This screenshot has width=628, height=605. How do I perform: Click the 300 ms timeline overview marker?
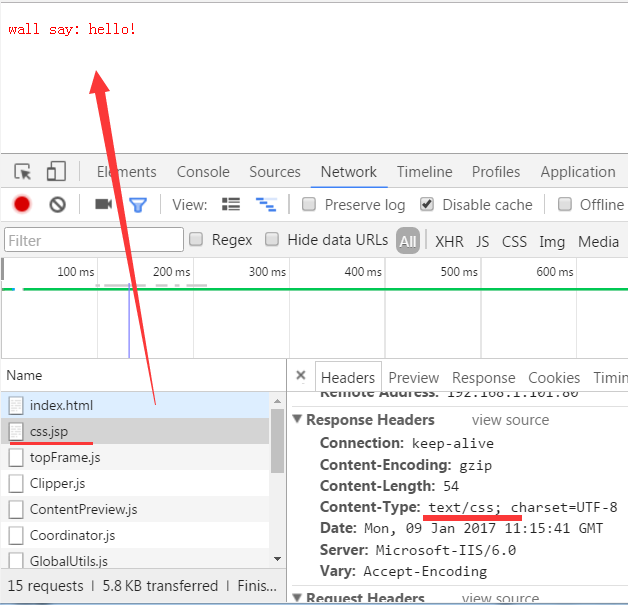(267, 272)
